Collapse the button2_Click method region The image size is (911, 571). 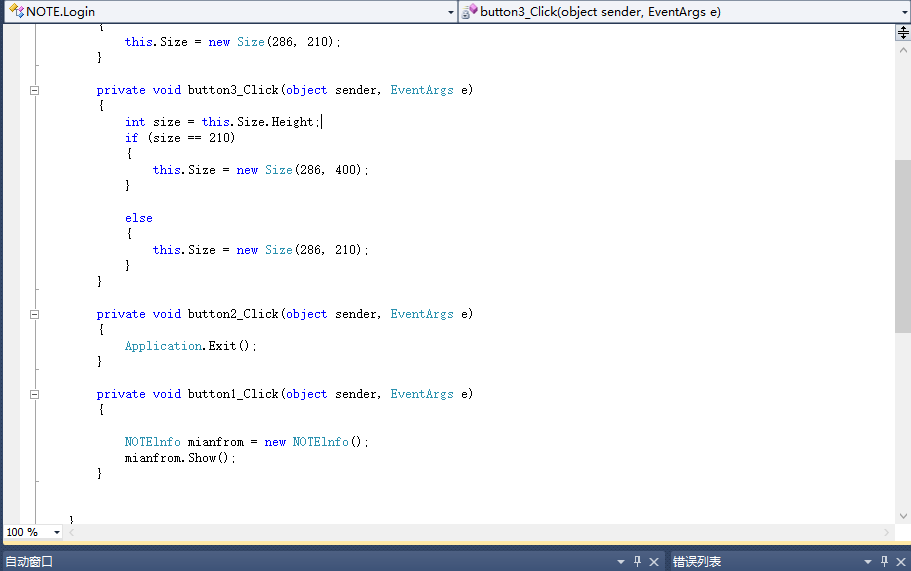[x=34, y=314]
